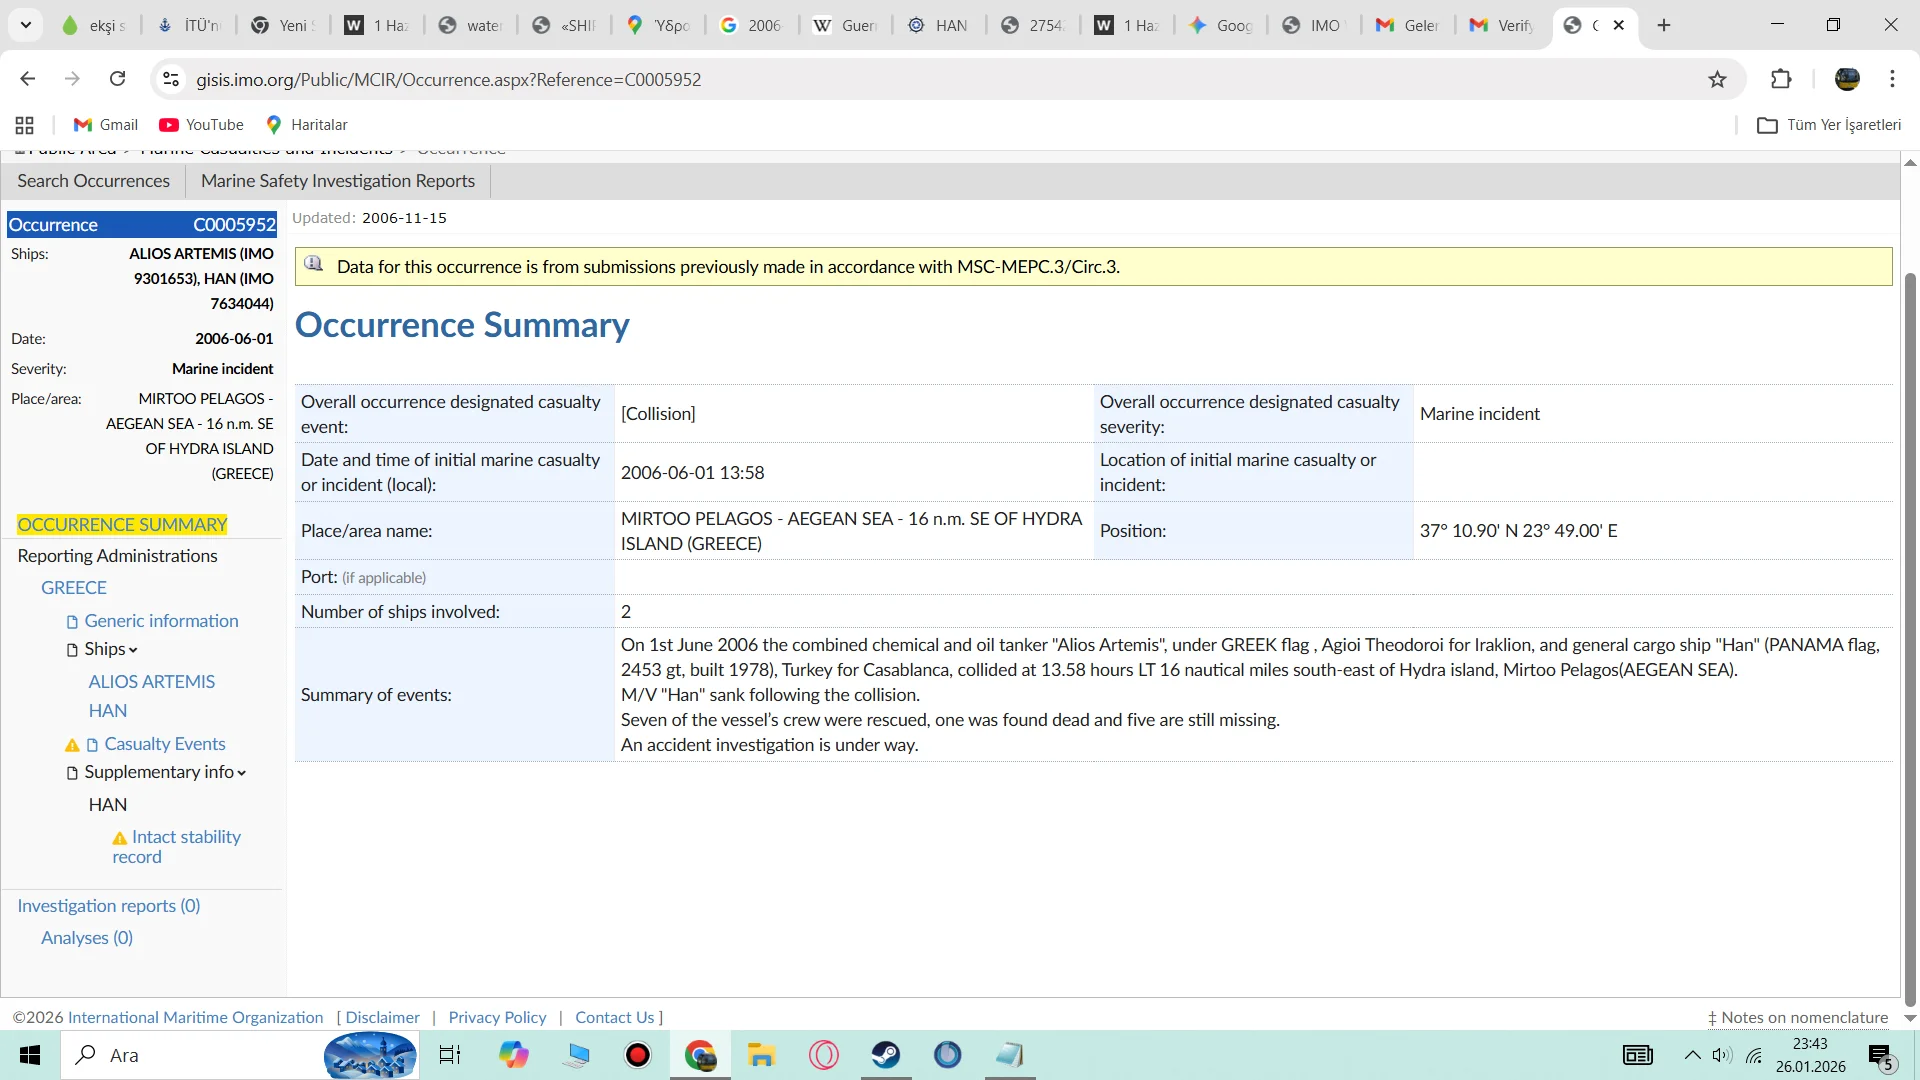This screenshot has height=1080, width=1920.
Task: Show hidden system tray icons chevron
Action: (x=1692, y=1055)
